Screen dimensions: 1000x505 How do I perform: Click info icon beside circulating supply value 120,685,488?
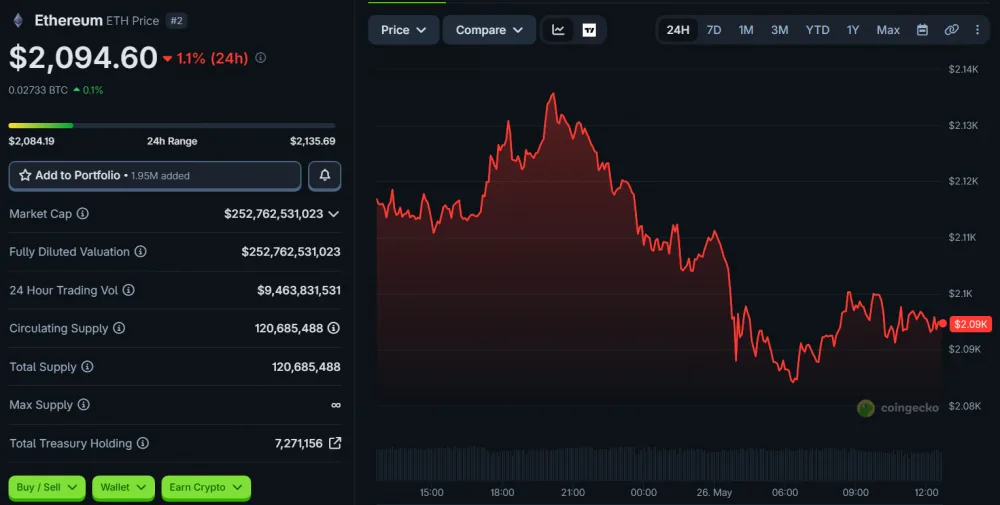(x=334, y=328)
